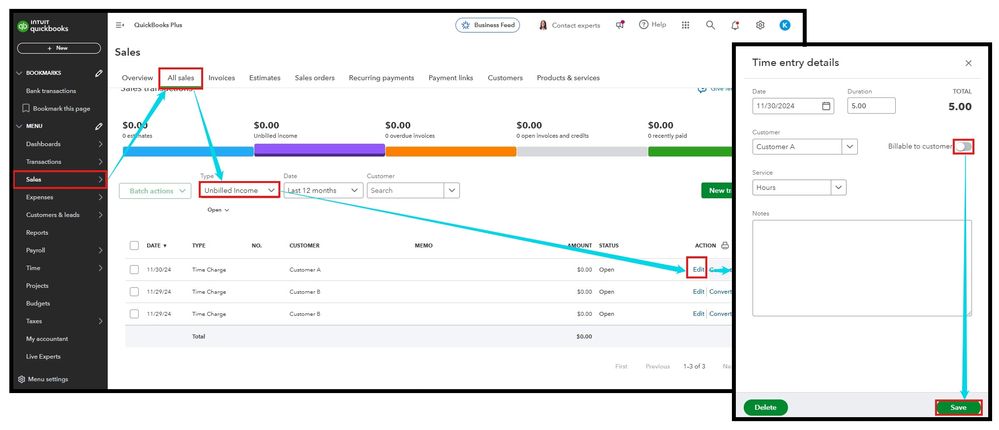Collapse the MENU section

pos(19,126)
